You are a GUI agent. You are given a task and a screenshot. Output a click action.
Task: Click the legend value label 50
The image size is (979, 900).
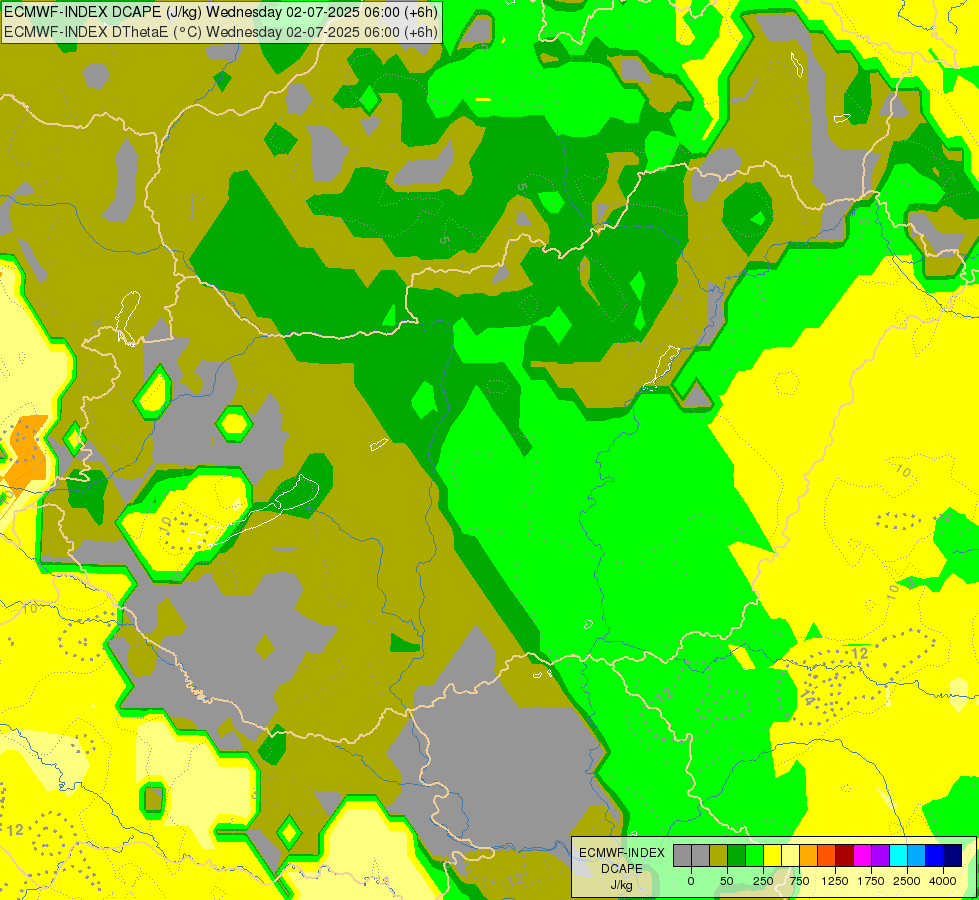click(x=727, y=881)
